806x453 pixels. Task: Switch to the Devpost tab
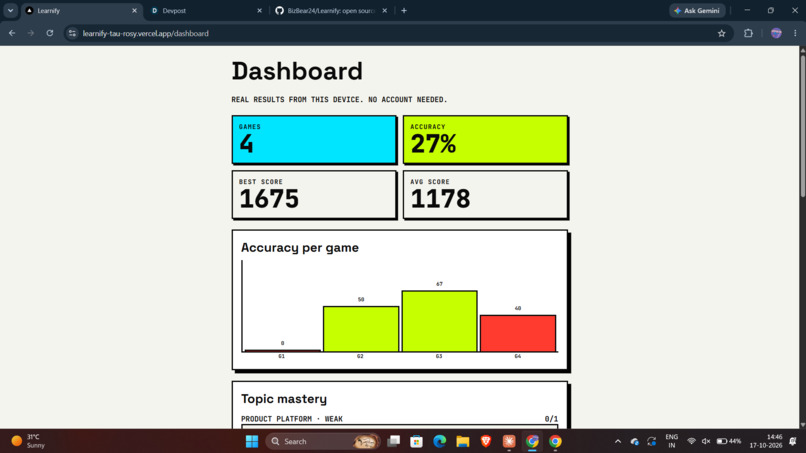coord(206,11)
